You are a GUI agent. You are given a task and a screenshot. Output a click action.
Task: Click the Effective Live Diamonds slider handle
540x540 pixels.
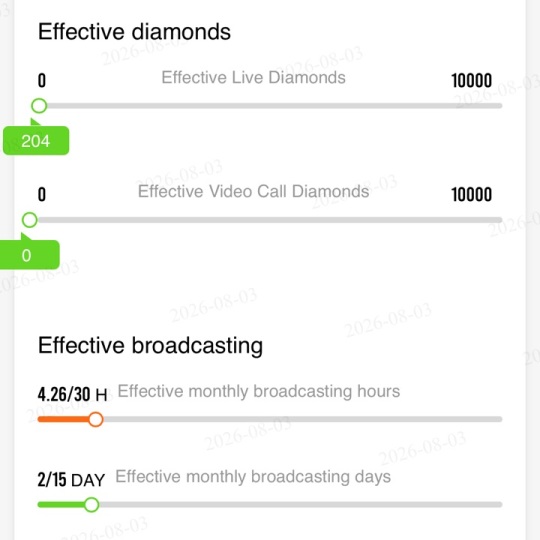(x=39, y=106)
